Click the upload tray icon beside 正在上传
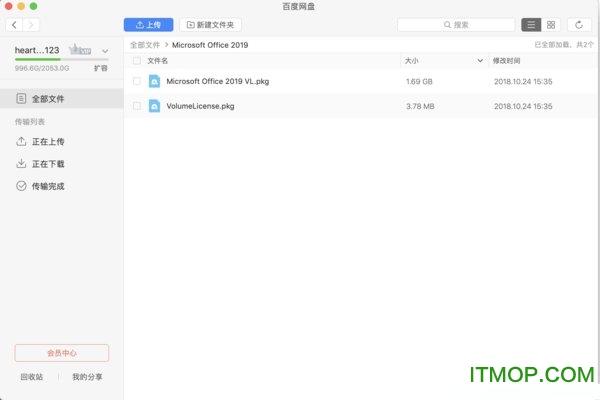The width and height of the screenshot is (600, 400). coord(21,141)
